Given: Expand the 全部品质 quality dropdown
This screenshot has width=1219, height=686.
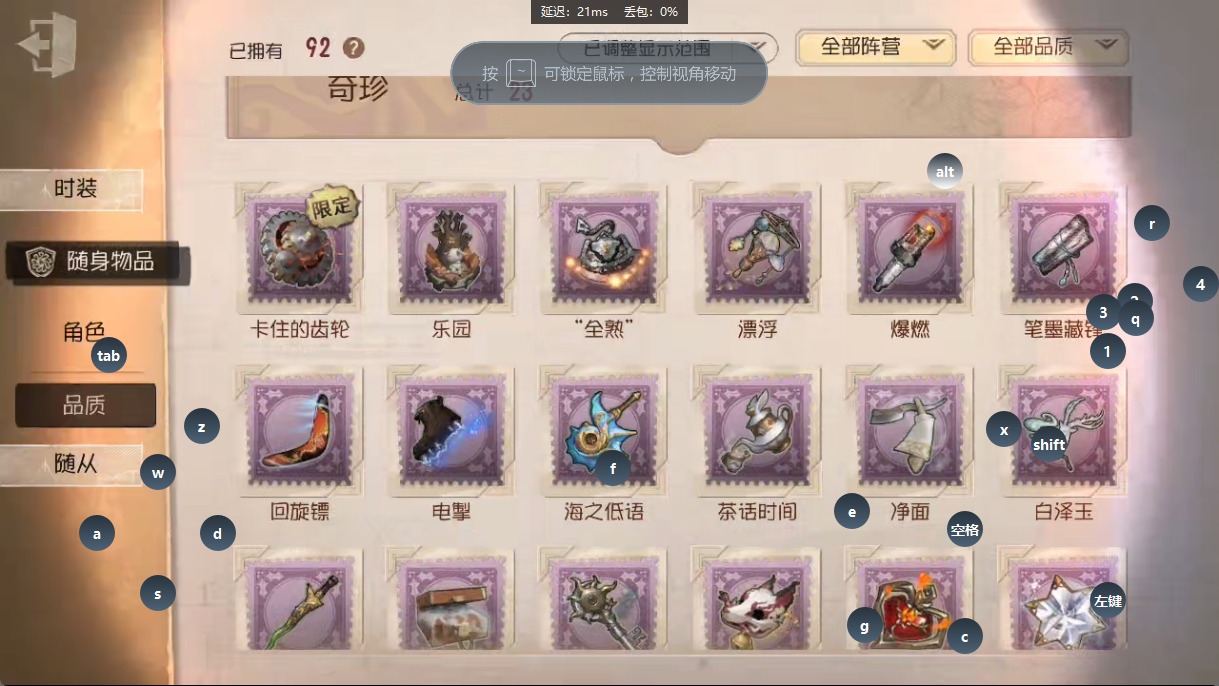Looking at the screenshot, I should click(1047, 47).
